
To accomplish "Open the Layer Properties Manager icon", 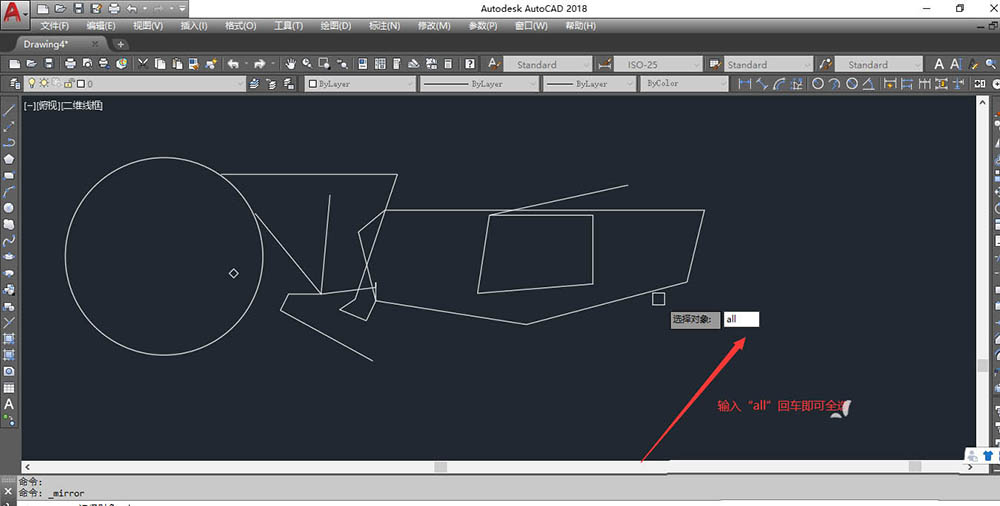I will (x=15, y=84).
